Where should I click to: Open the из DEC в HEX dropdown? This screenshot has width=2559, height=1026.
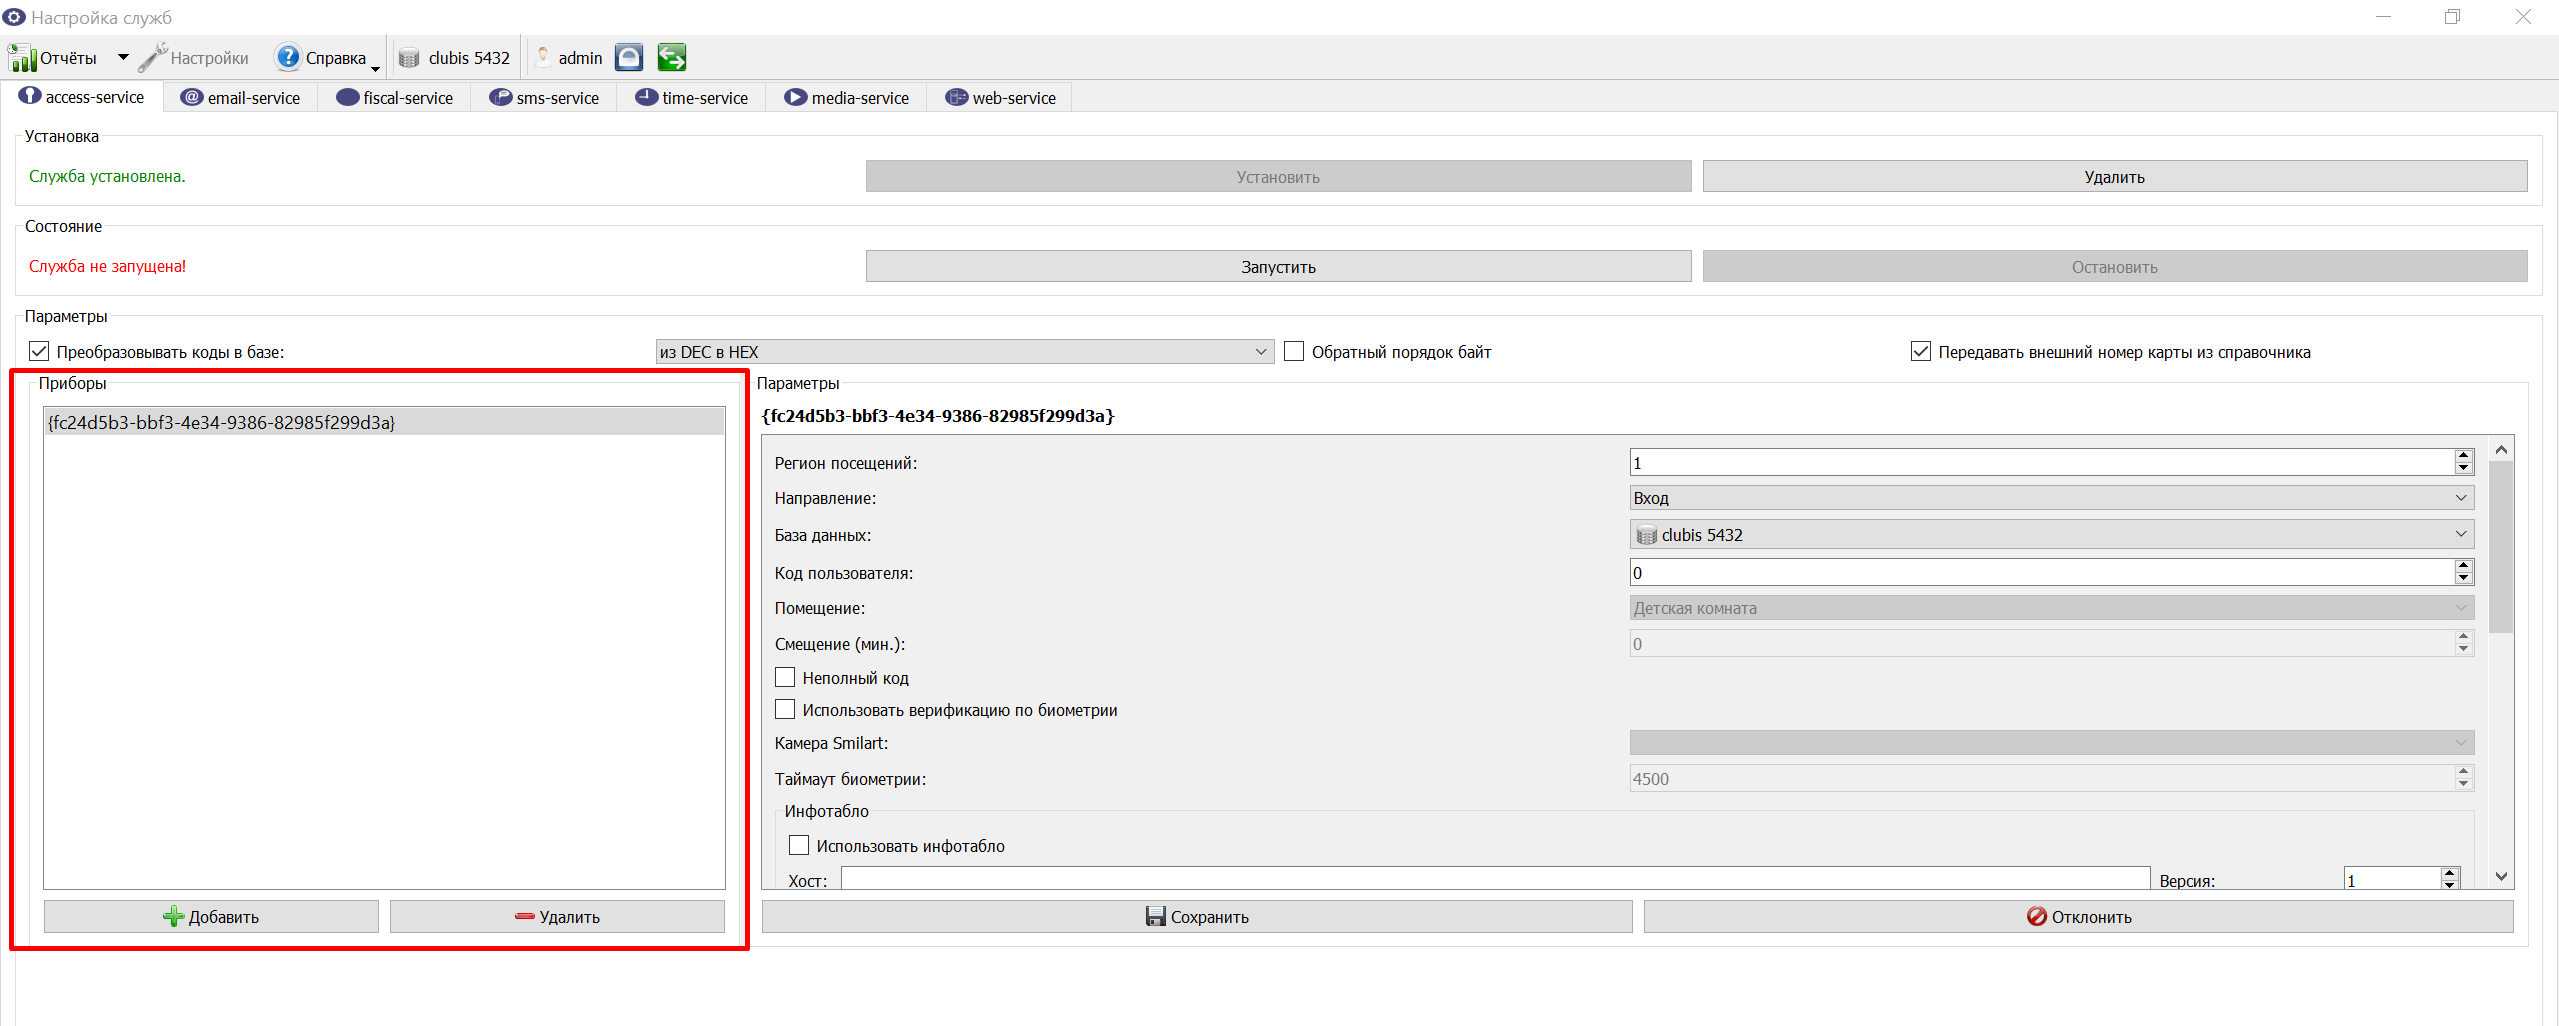click(x=965, y=352)
